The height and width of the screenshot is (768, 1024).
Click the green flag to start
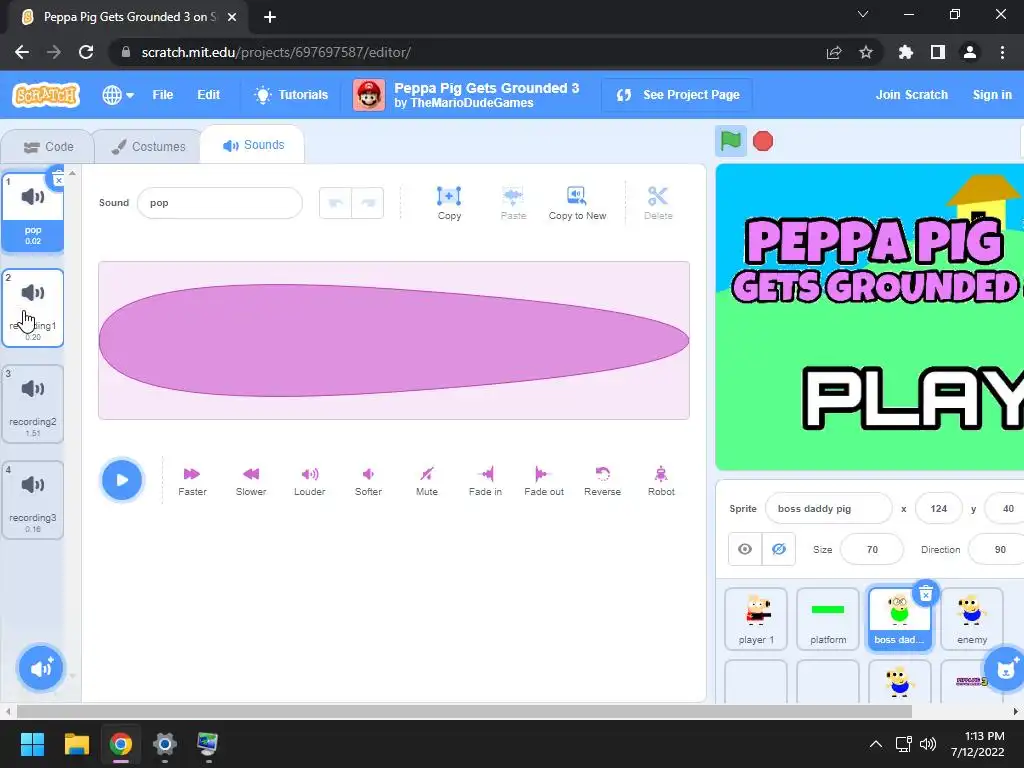(731, 141)
